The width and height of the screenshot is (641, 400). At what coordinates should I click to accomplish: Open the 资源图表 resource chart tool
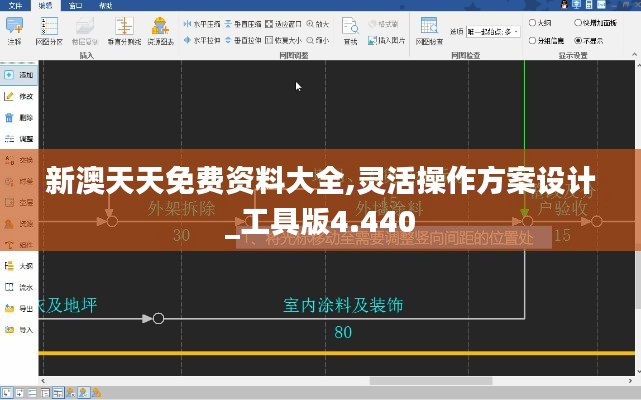160,31
